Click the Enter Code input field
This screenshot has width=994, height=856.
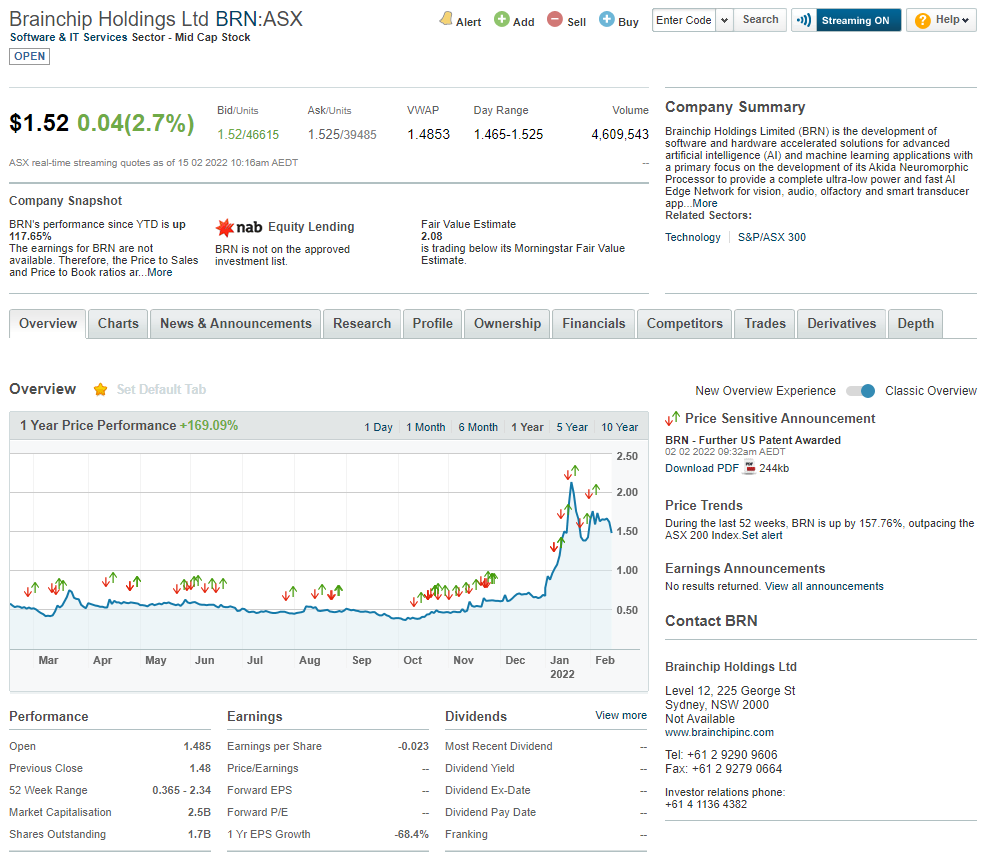(x=684, y=20)
